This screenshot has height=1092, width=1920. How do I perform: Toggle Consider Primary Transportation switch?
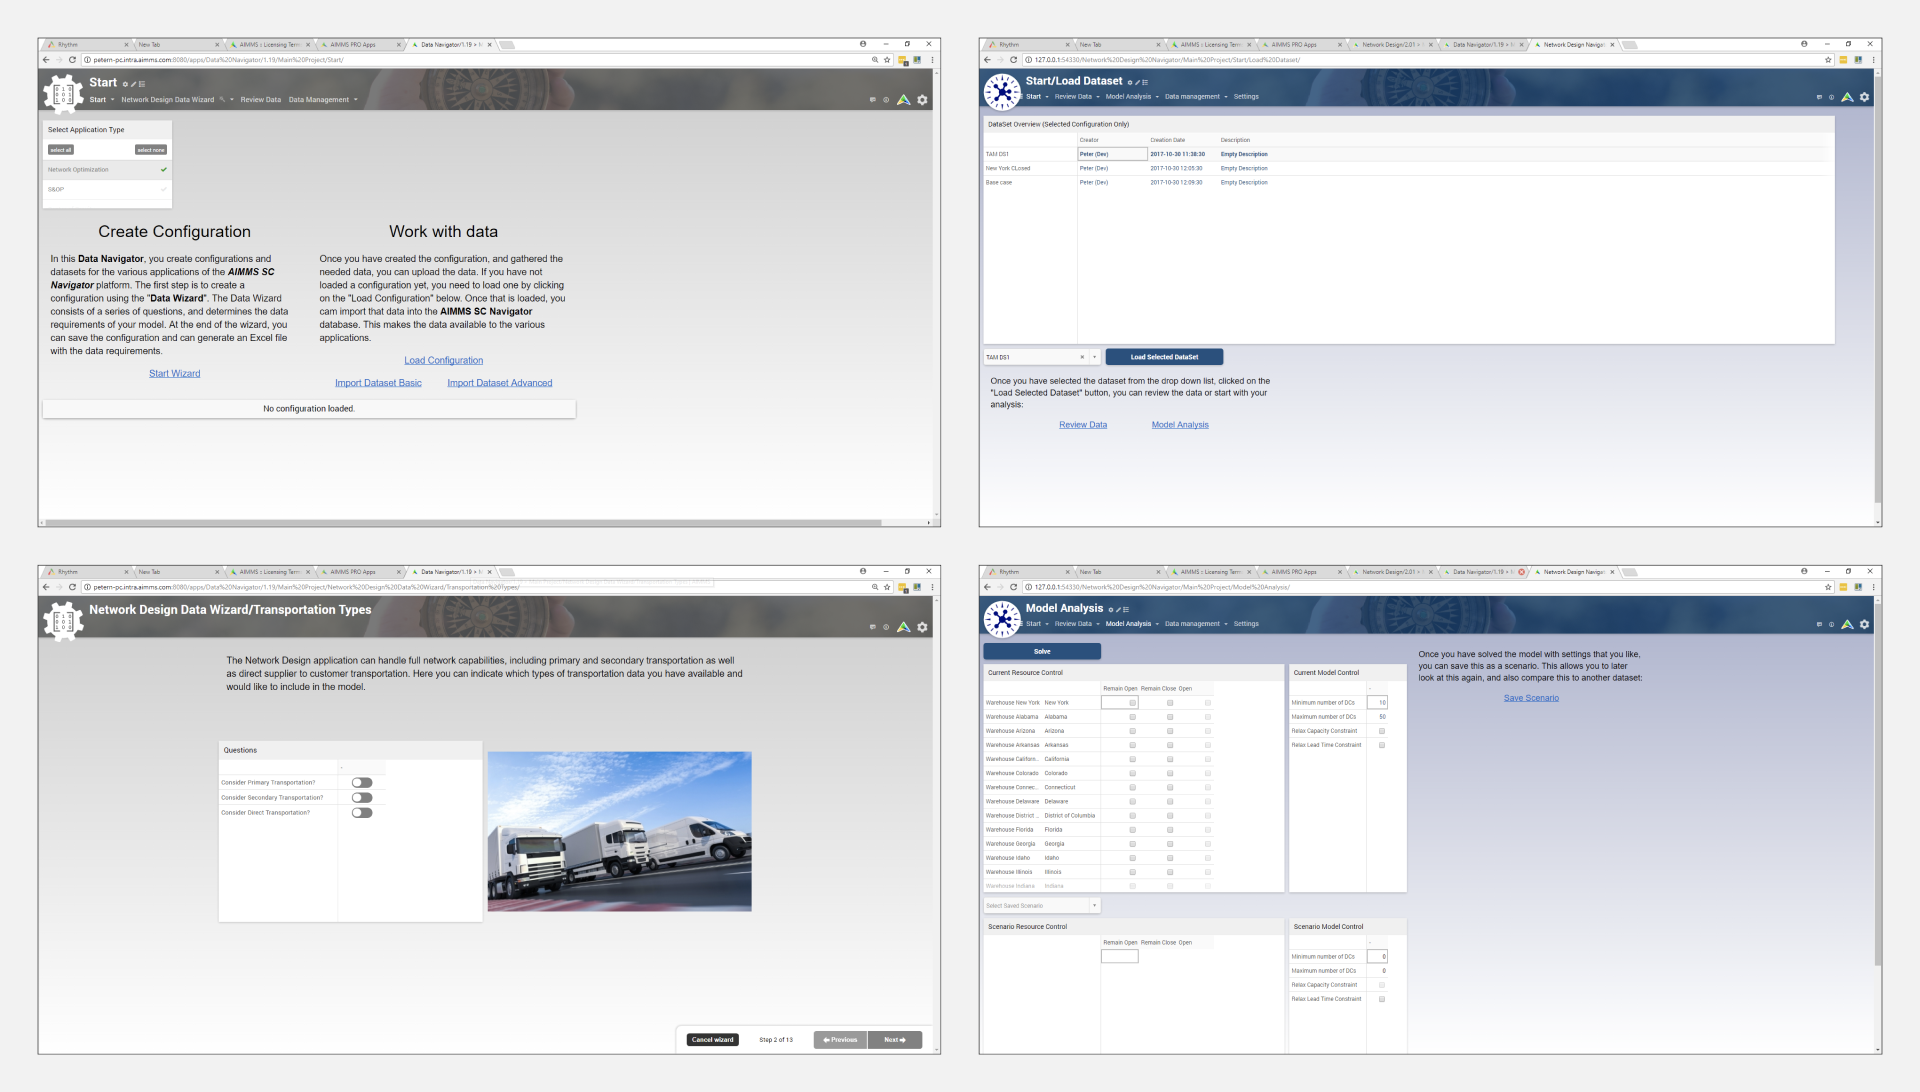click(362, 783)
